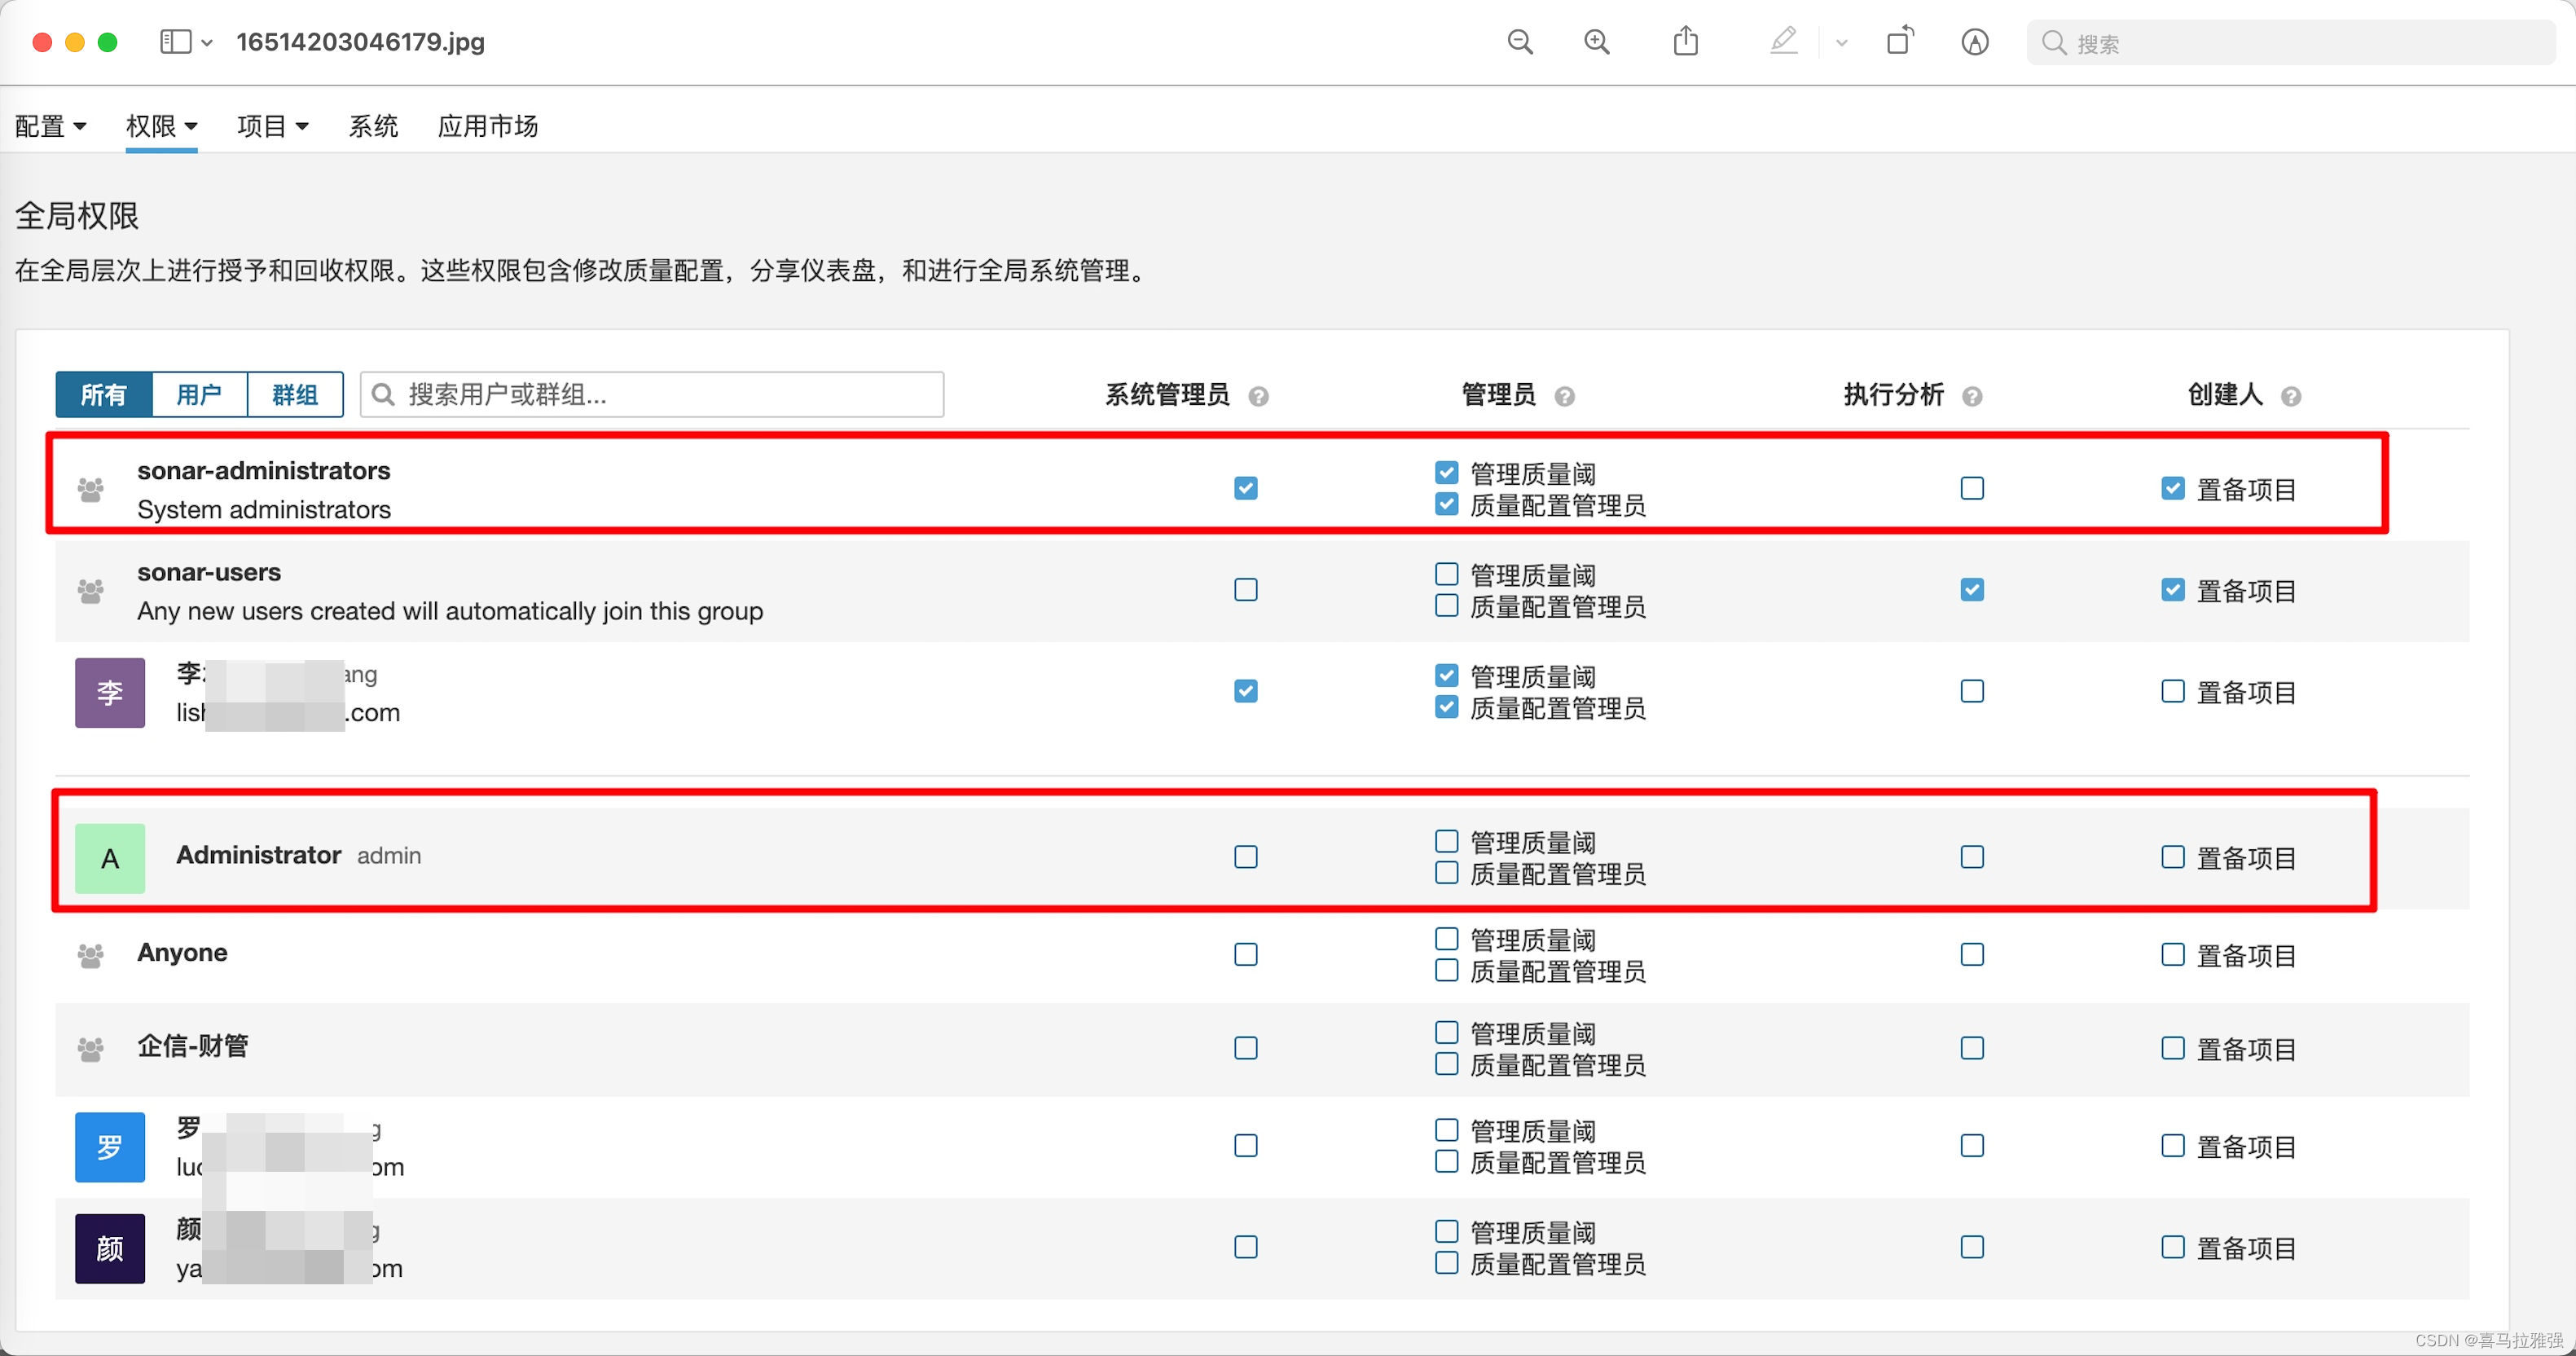Viewport: 2576px width, 1356px height.
Task: Click the circled A annotate icon
Action: tap(1975, 42)
